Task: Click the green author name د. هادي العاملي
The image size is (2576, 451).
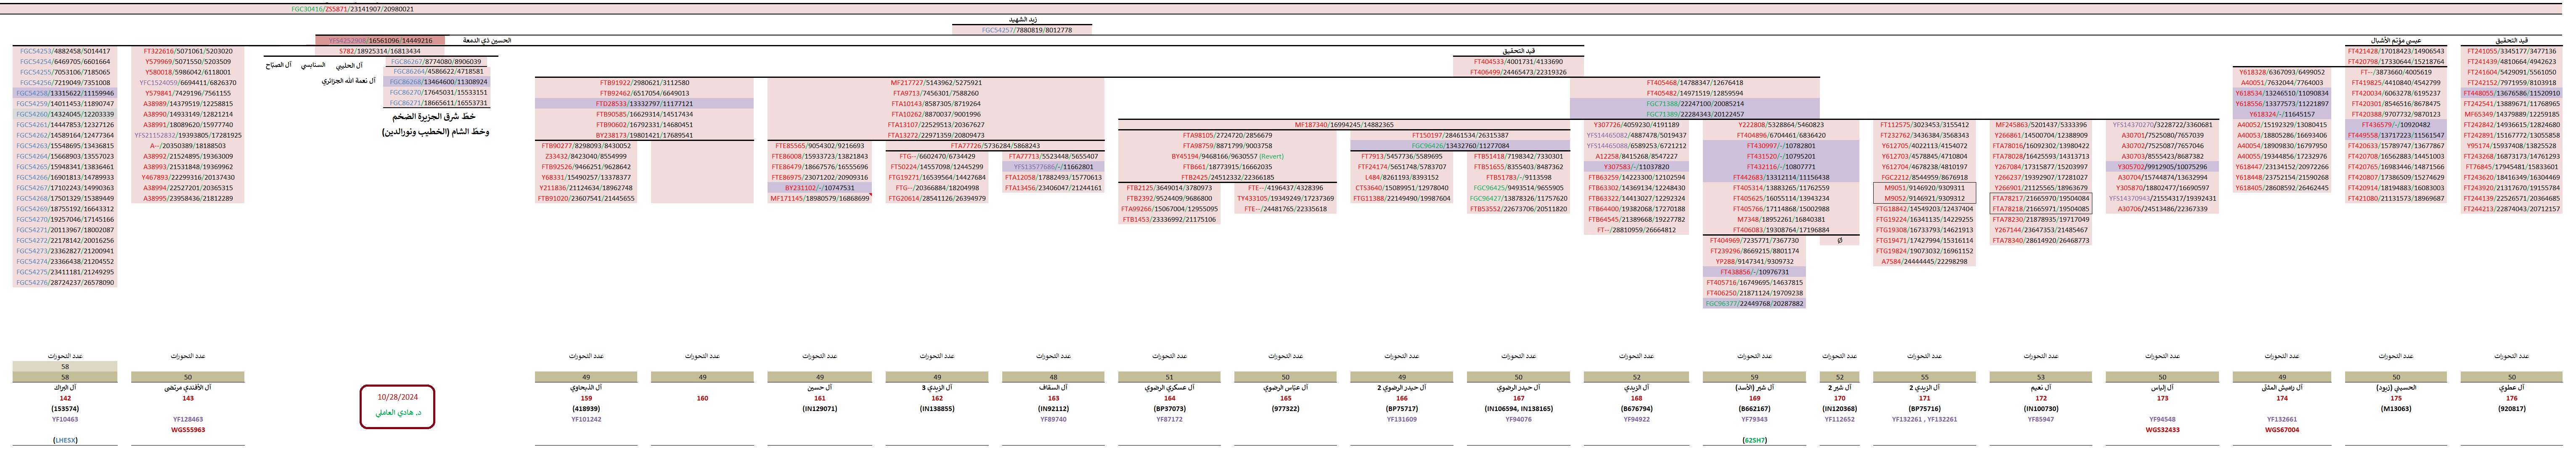Action: (x=398, y=412)
